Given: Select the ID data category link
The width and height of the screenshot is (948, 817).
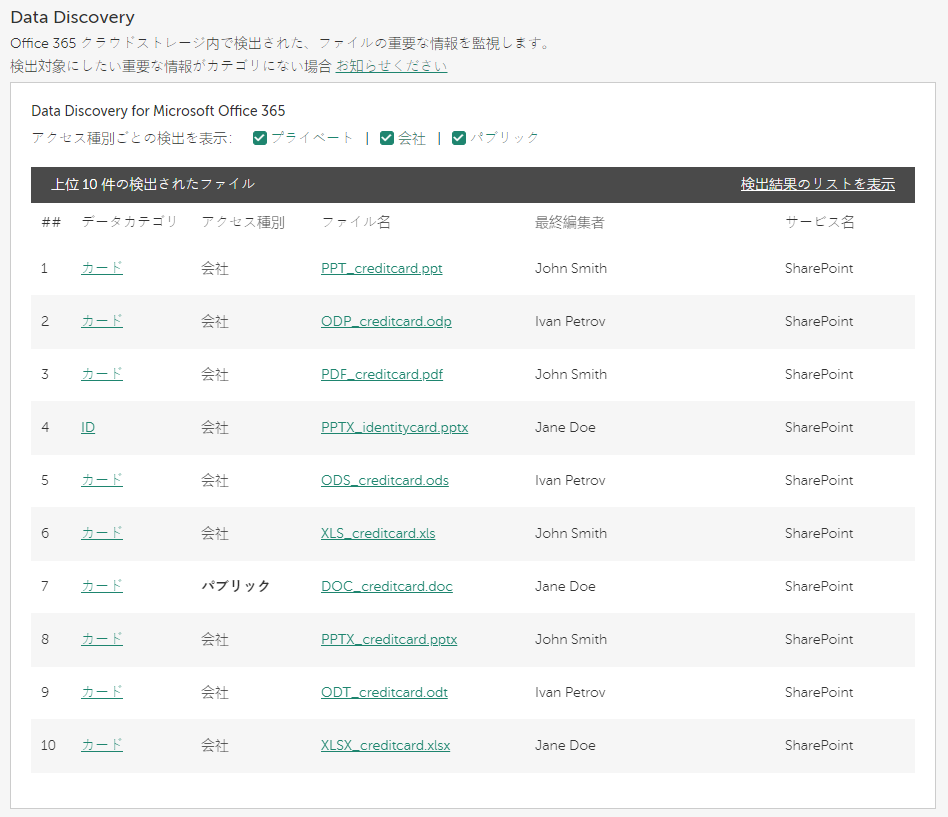Looking at the screenshot, I should tap(87, 427).
